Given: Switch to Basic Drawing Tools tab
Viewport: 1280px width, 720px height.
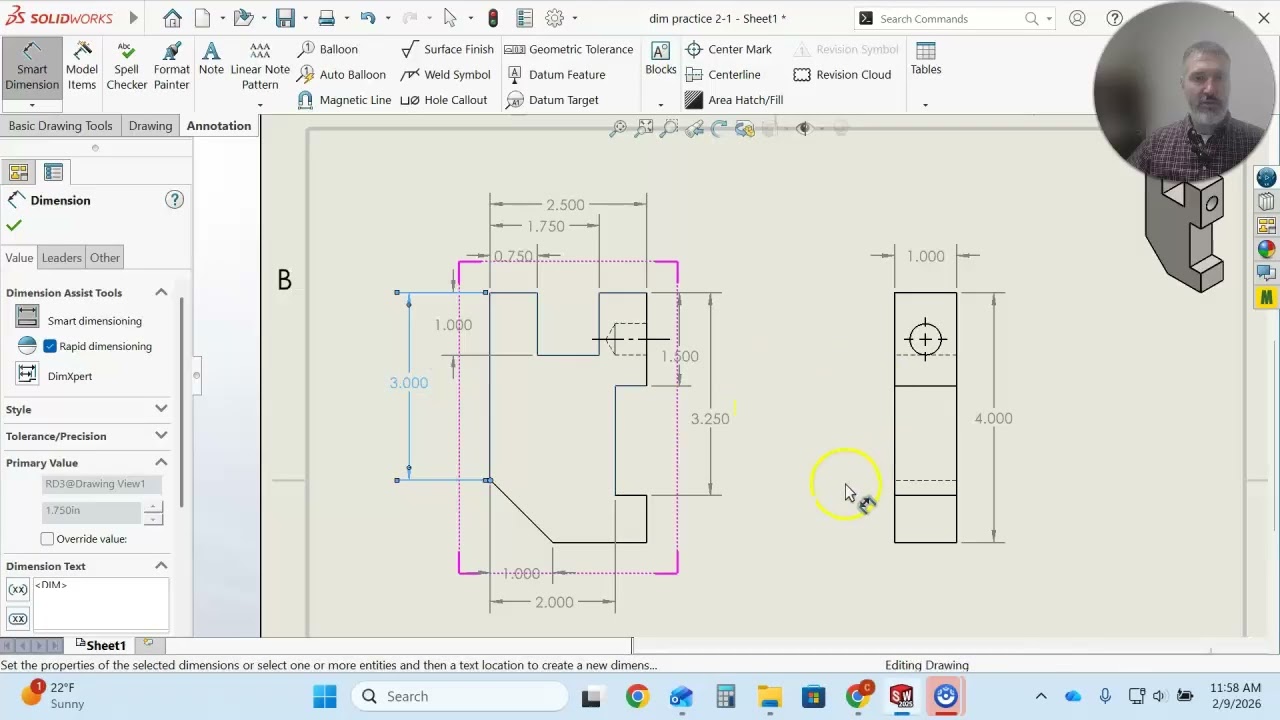Looking at the screenshot, I should pyautogui.click(x=60, y=126).
